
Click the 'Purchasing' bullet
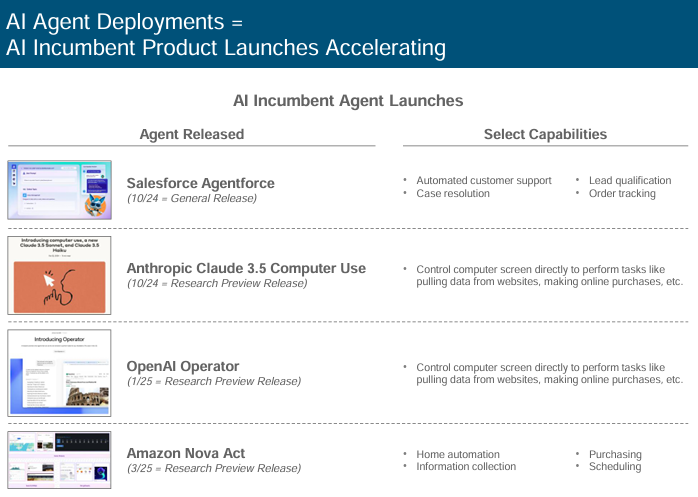click(615, 454)
